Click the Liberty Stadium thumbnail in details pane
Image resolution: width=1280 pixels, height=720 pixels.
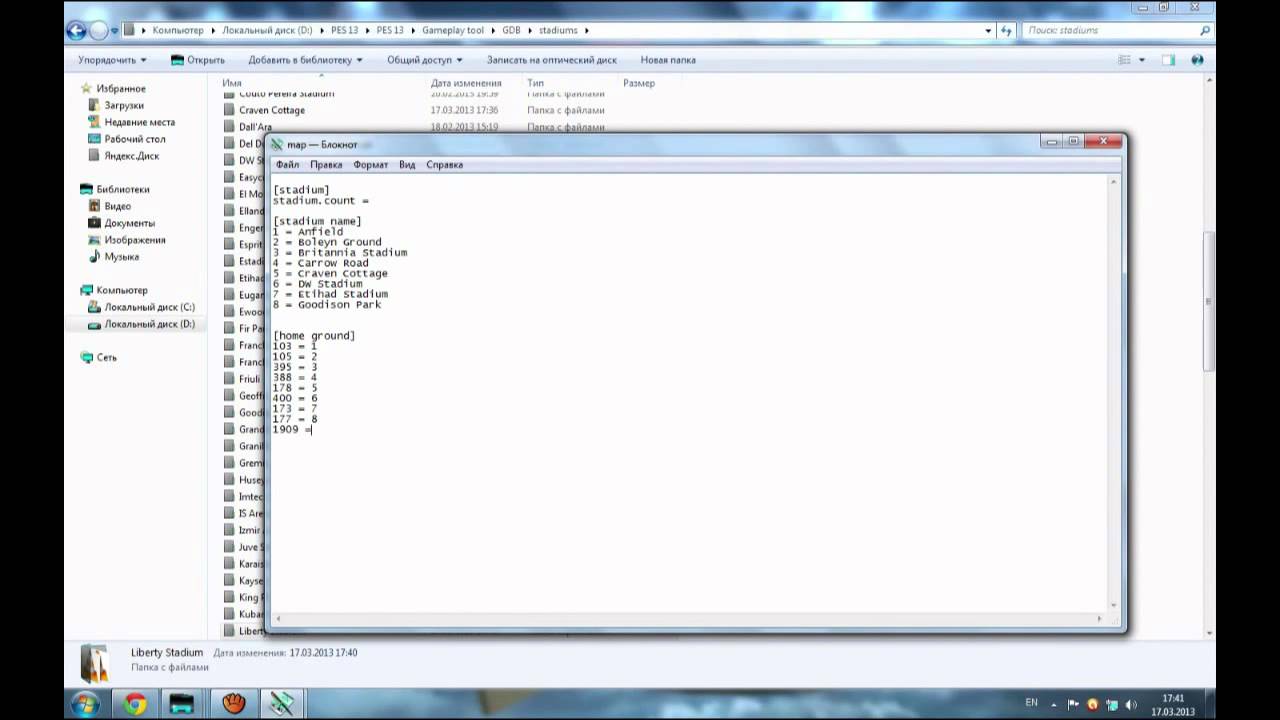94,663
